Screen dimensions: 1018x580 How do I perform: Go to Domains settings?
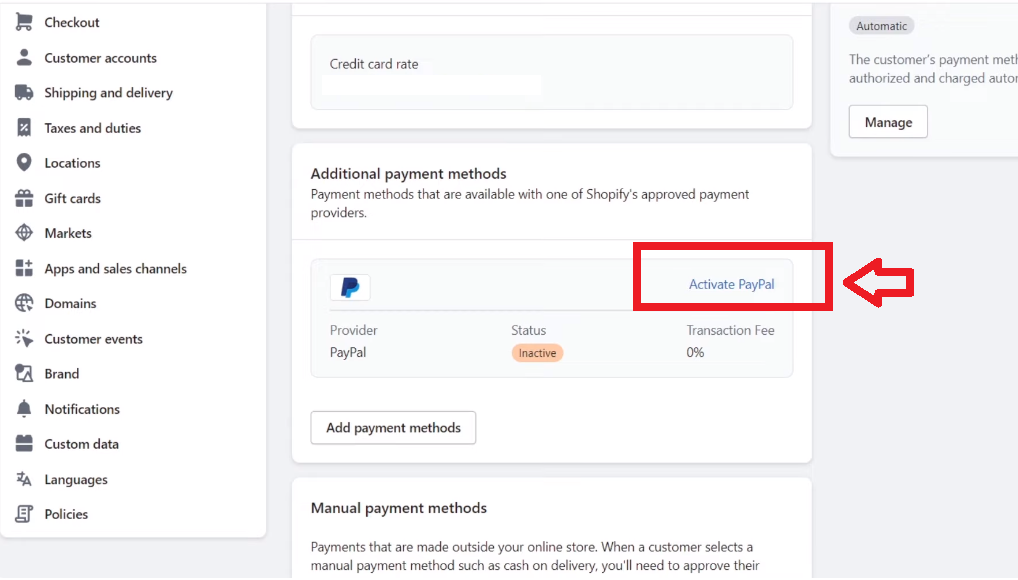coord(70,303)
